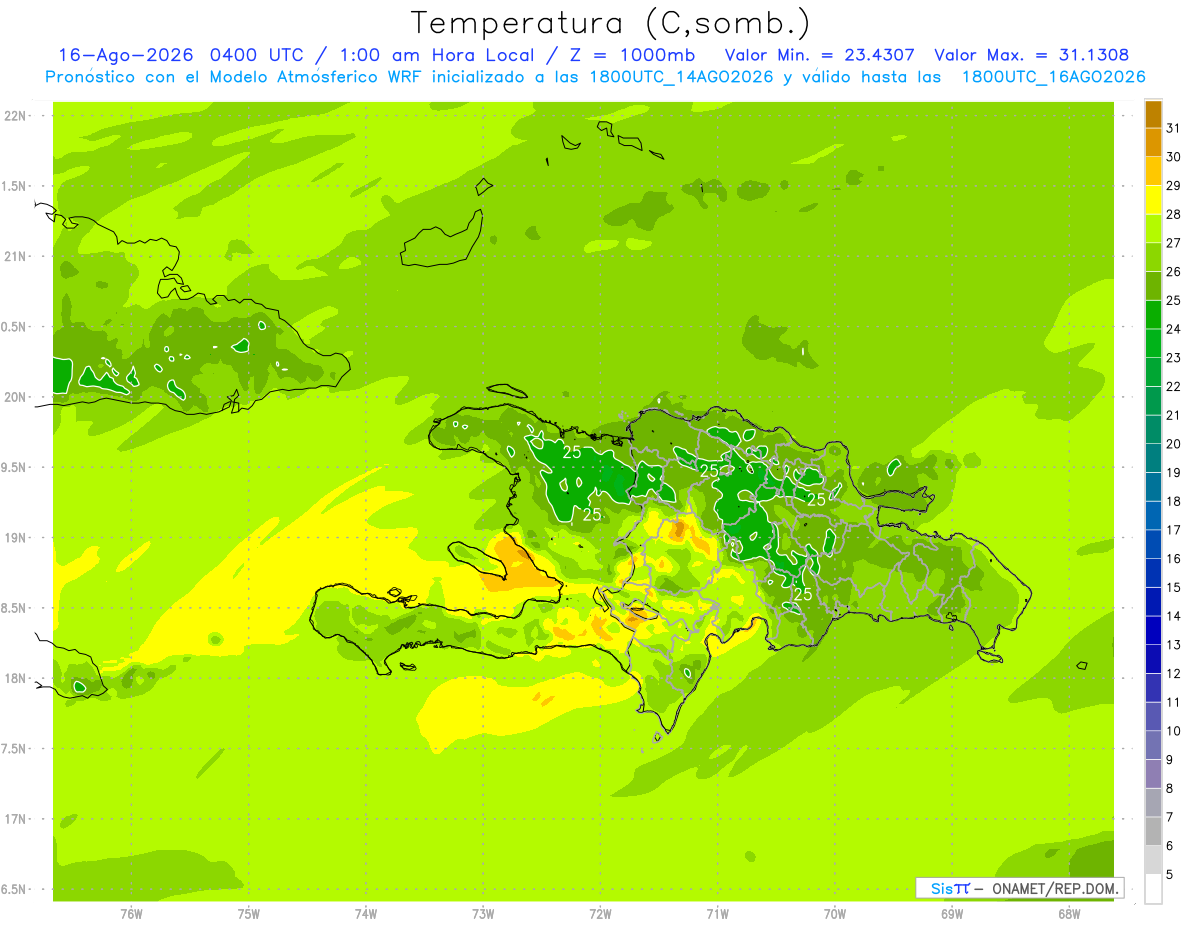Click "Valor Min. = 23.4307" text
Image resolution: width=1200 pixels, height=927 pixels.
point(819,55)
